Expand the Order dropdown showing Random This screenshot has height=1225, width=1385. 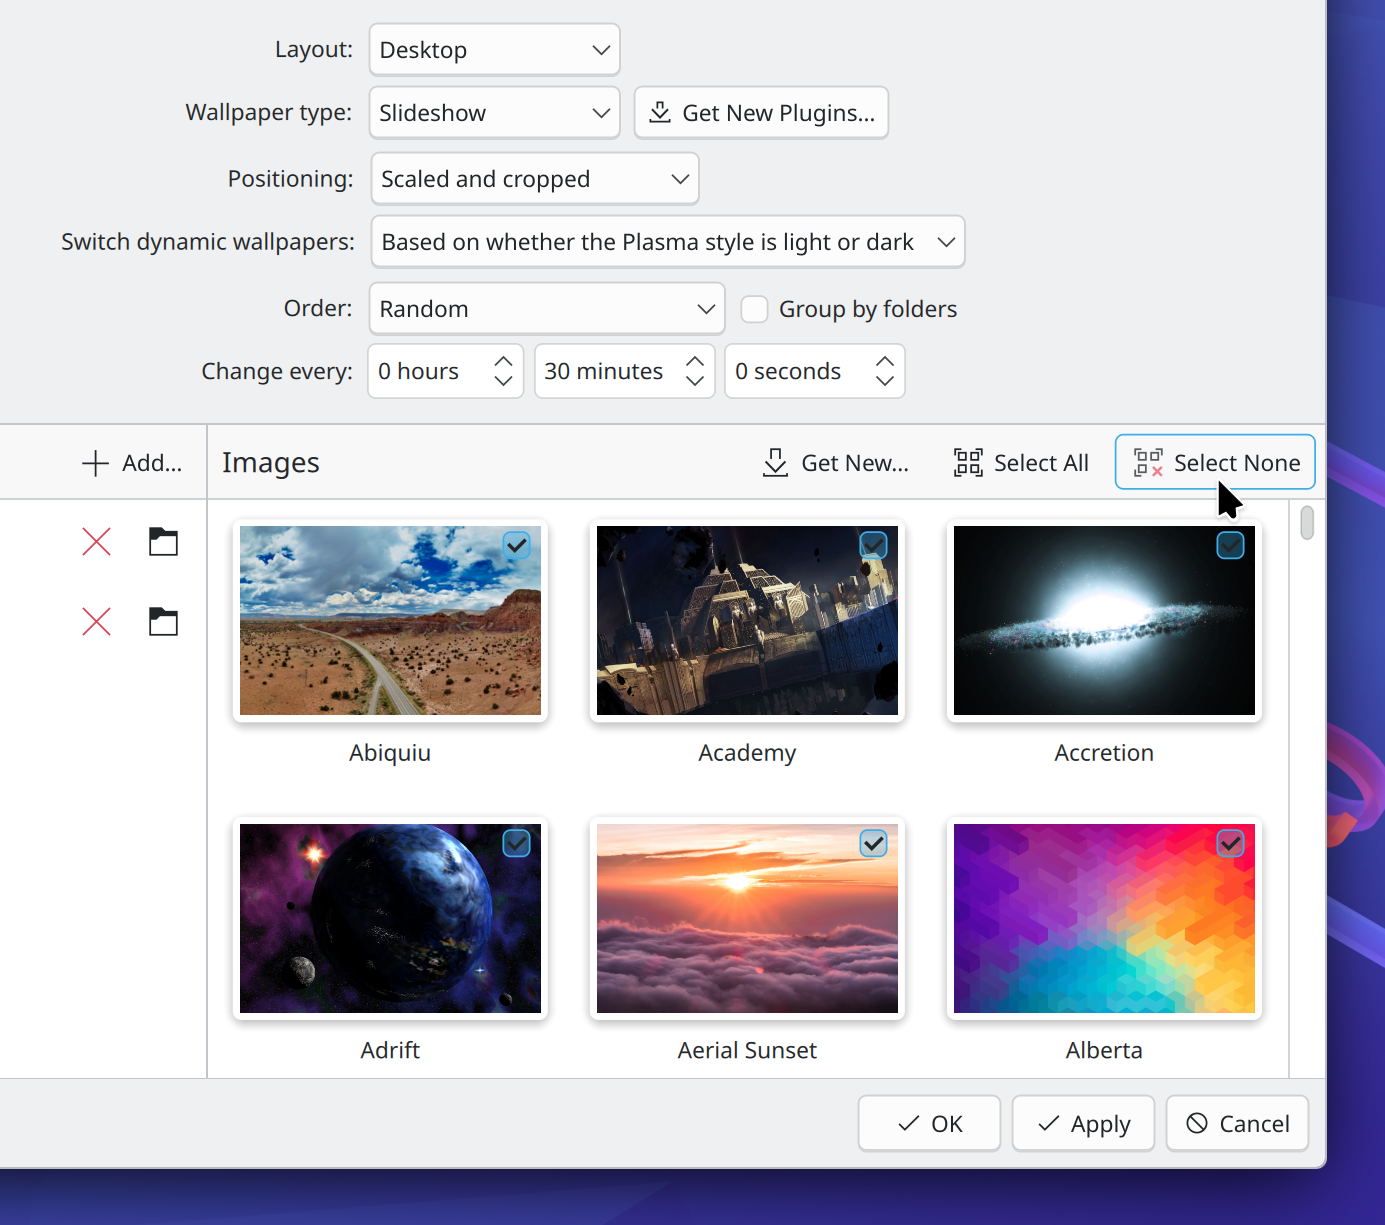(546, 309)
